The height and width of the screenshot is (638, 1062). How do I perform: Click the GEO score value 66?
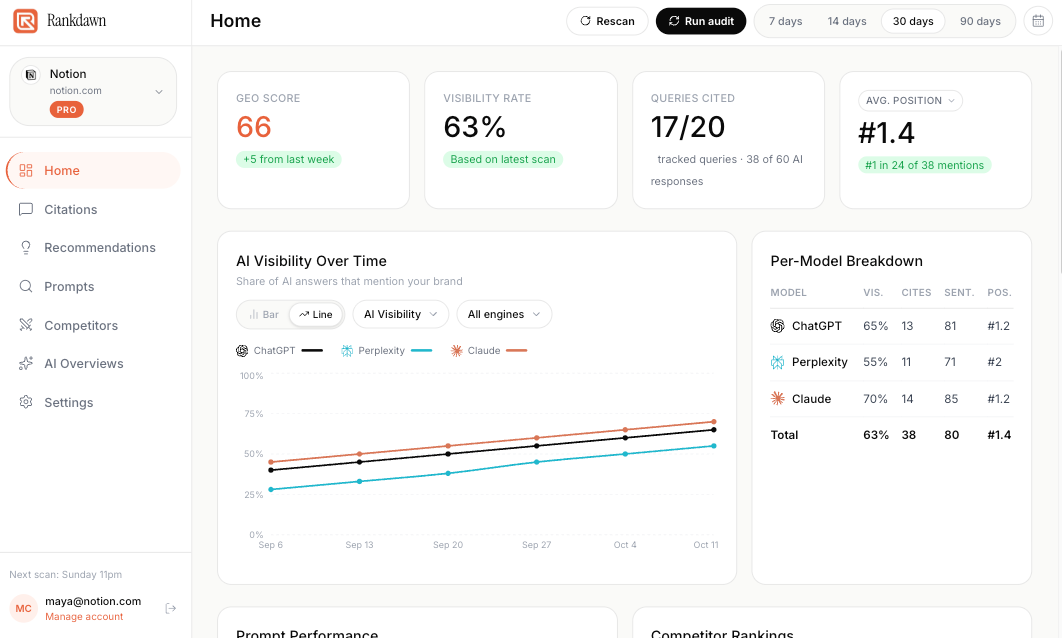tap(253, 127)
